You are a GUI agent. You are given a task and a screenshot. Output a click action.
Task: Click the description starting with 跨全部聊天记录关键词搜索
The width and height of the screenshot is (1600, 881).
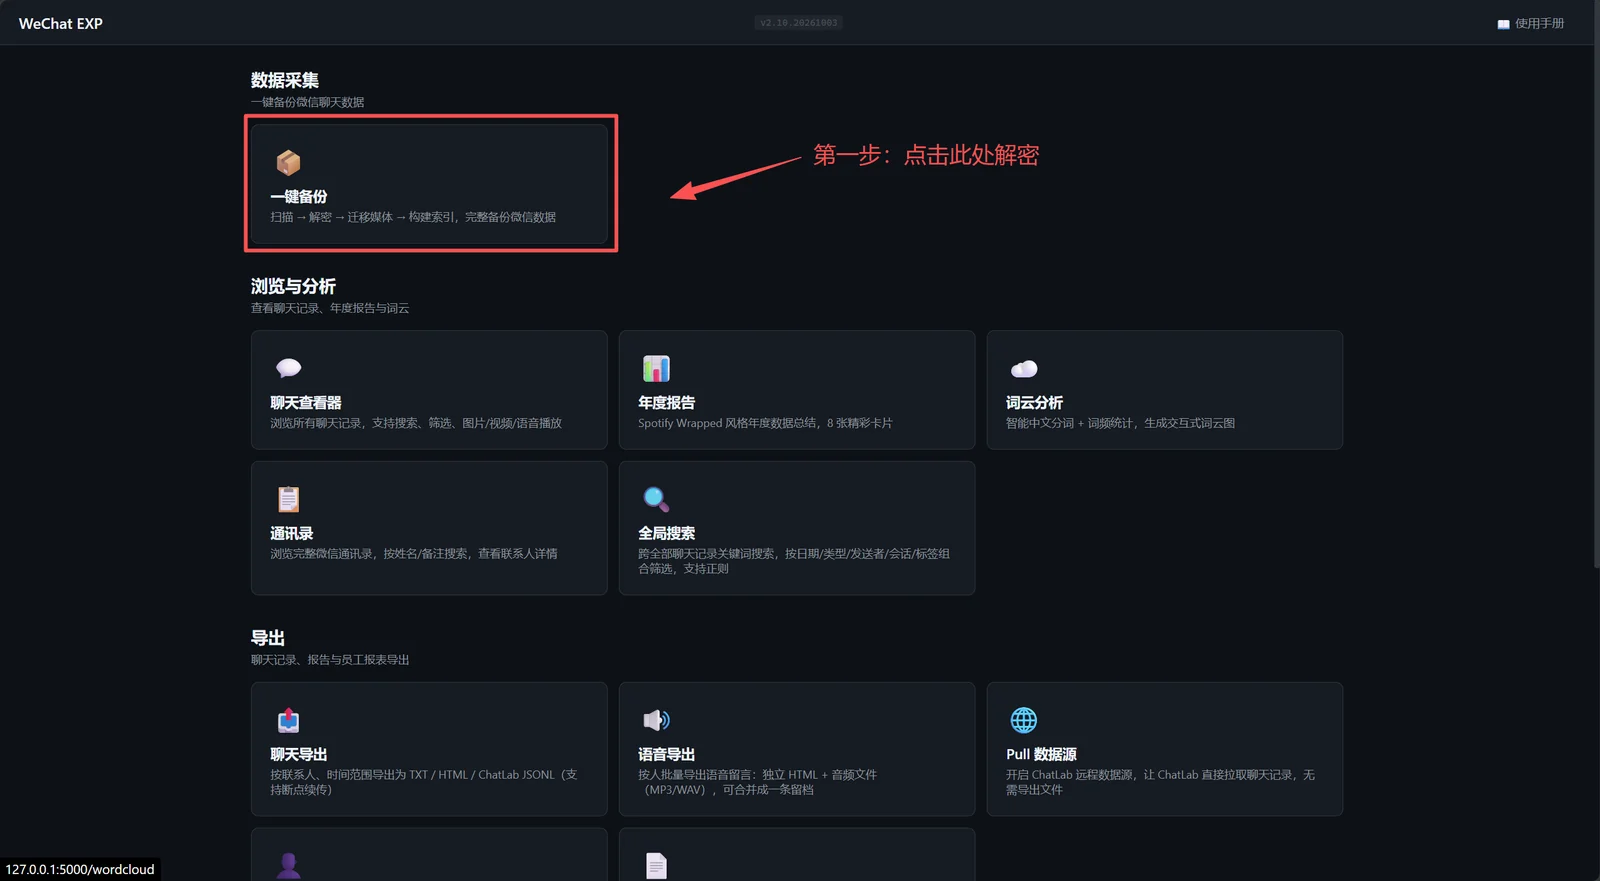[794, 561]
